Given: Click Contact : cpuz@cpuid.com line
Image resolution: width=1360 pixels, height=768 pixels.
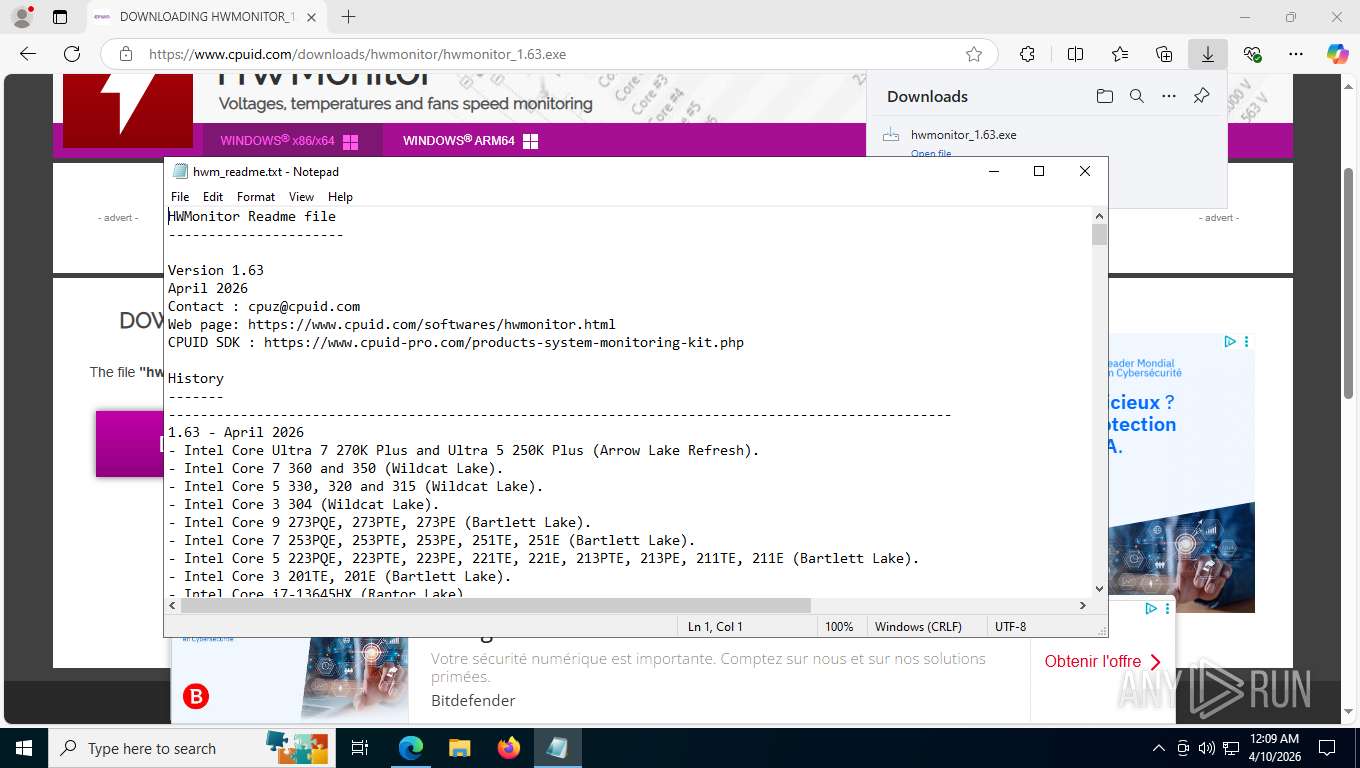Looking at the screenshot, I should (264, 306).
